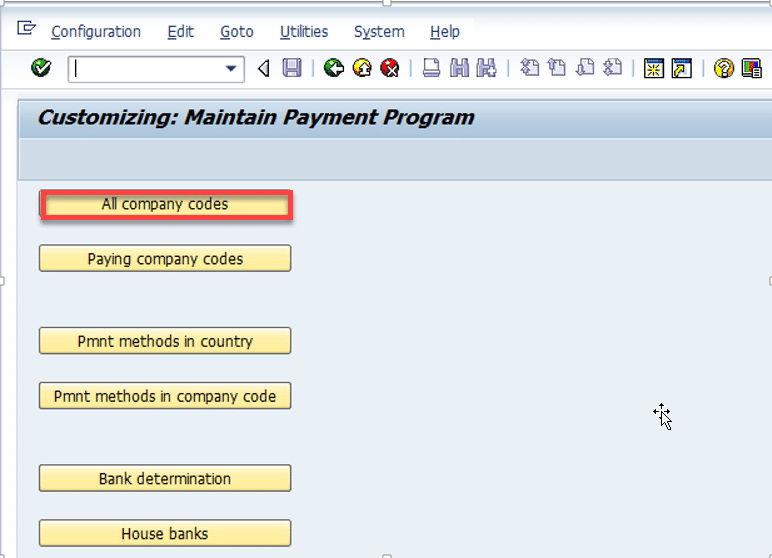The width and height of the screenshot is (772, 558).
Task: Open the Edit menu
Action: click(x=181, y=32)
